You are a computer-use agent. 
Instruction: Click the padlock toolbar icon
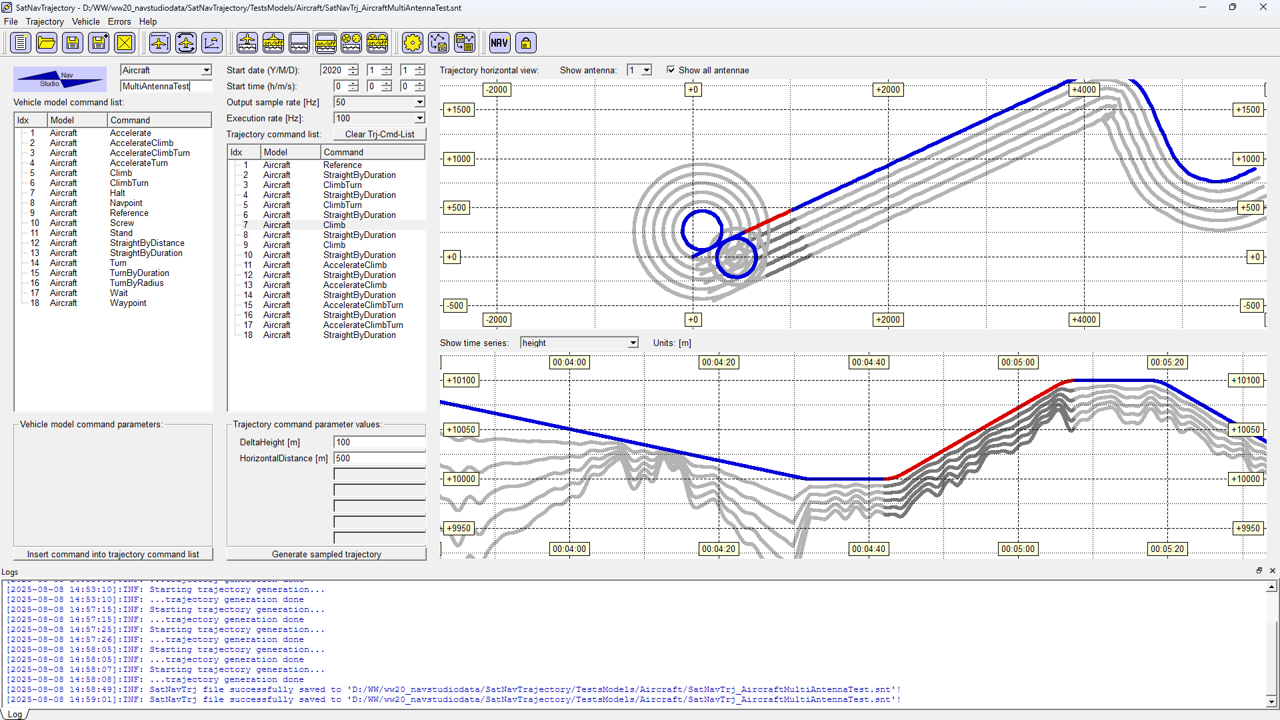click(x=525, y=42)
